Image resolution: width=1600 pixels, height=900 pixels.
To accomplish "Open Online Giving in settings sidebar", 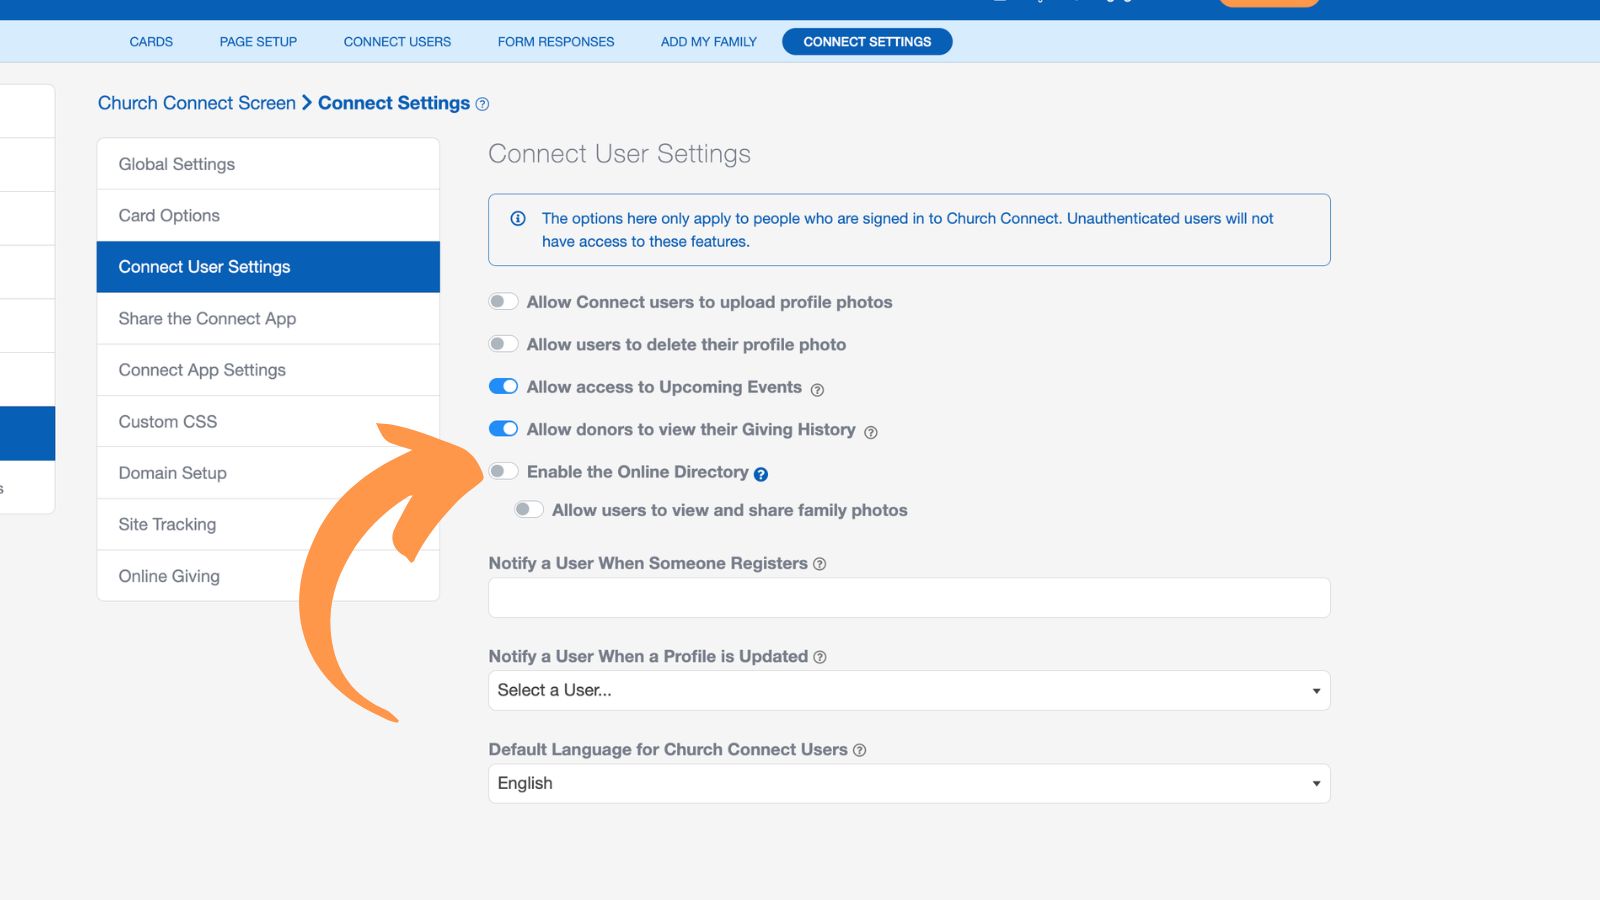I will 169,576.
